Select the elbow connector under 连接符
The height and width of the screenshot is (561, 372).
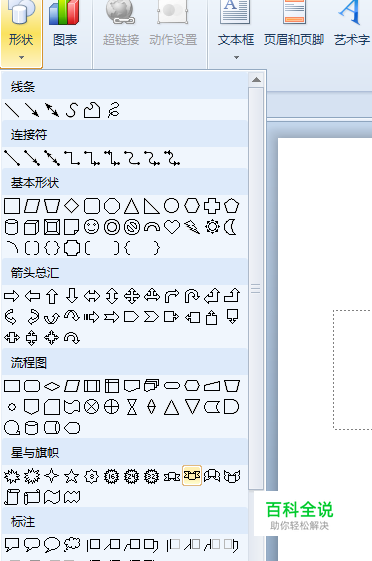pyautogui.click(x=72, y=158)
